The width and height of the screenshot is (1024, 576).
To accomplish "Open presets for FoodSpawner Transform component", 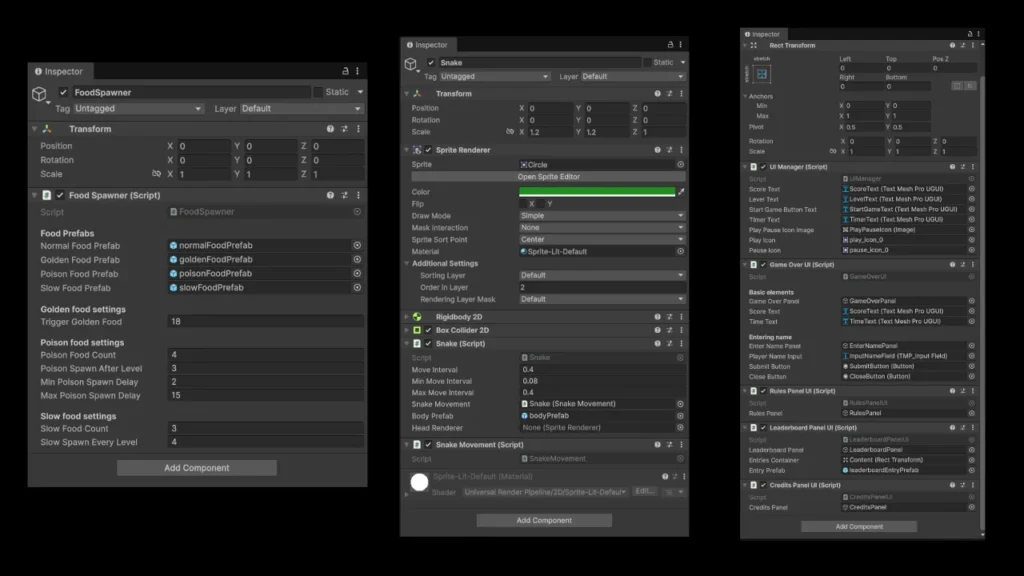I will pos(345,129).
